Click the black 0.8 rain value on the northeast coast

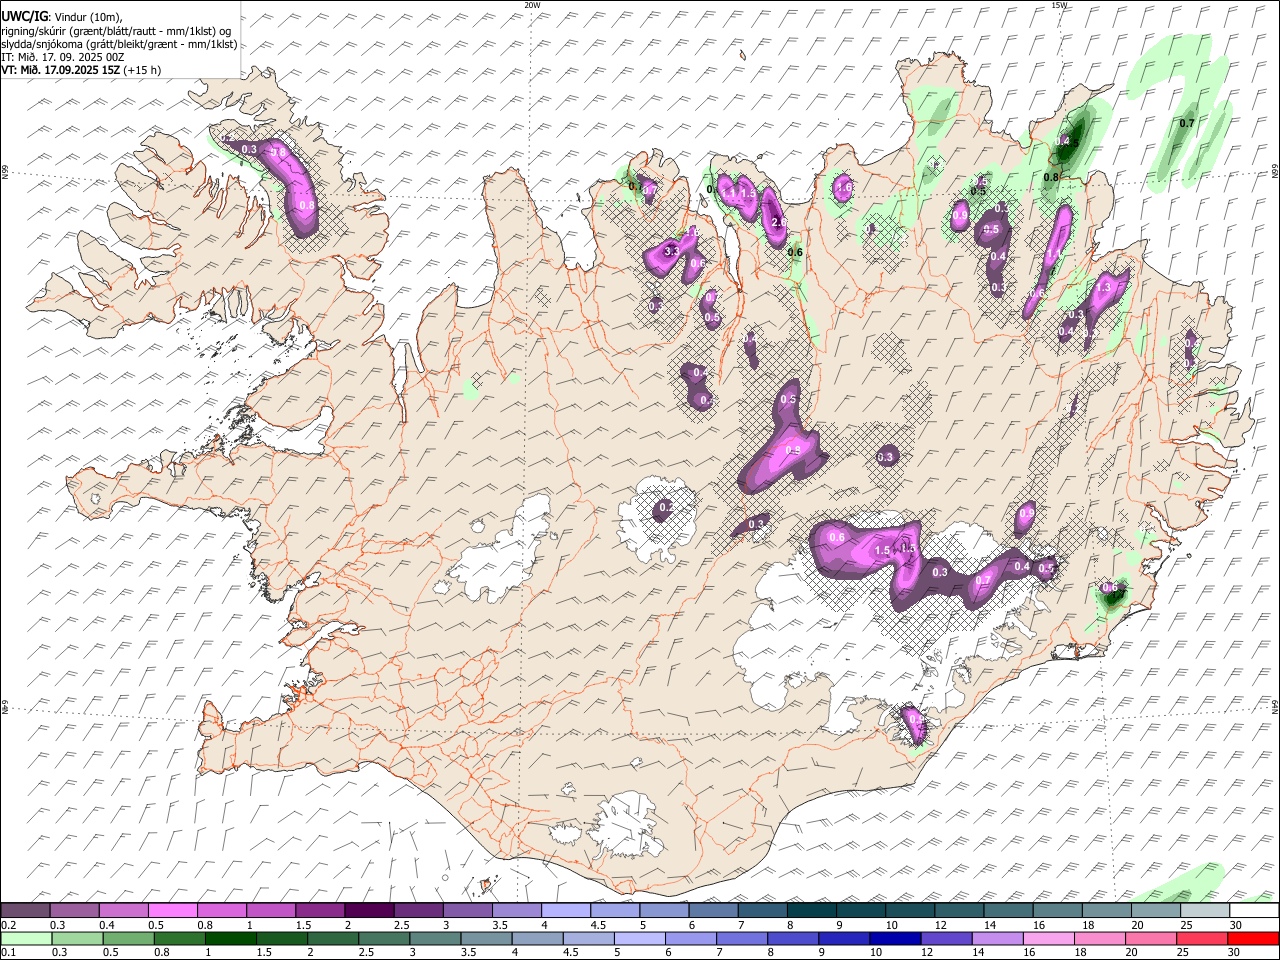point(1051,177)
